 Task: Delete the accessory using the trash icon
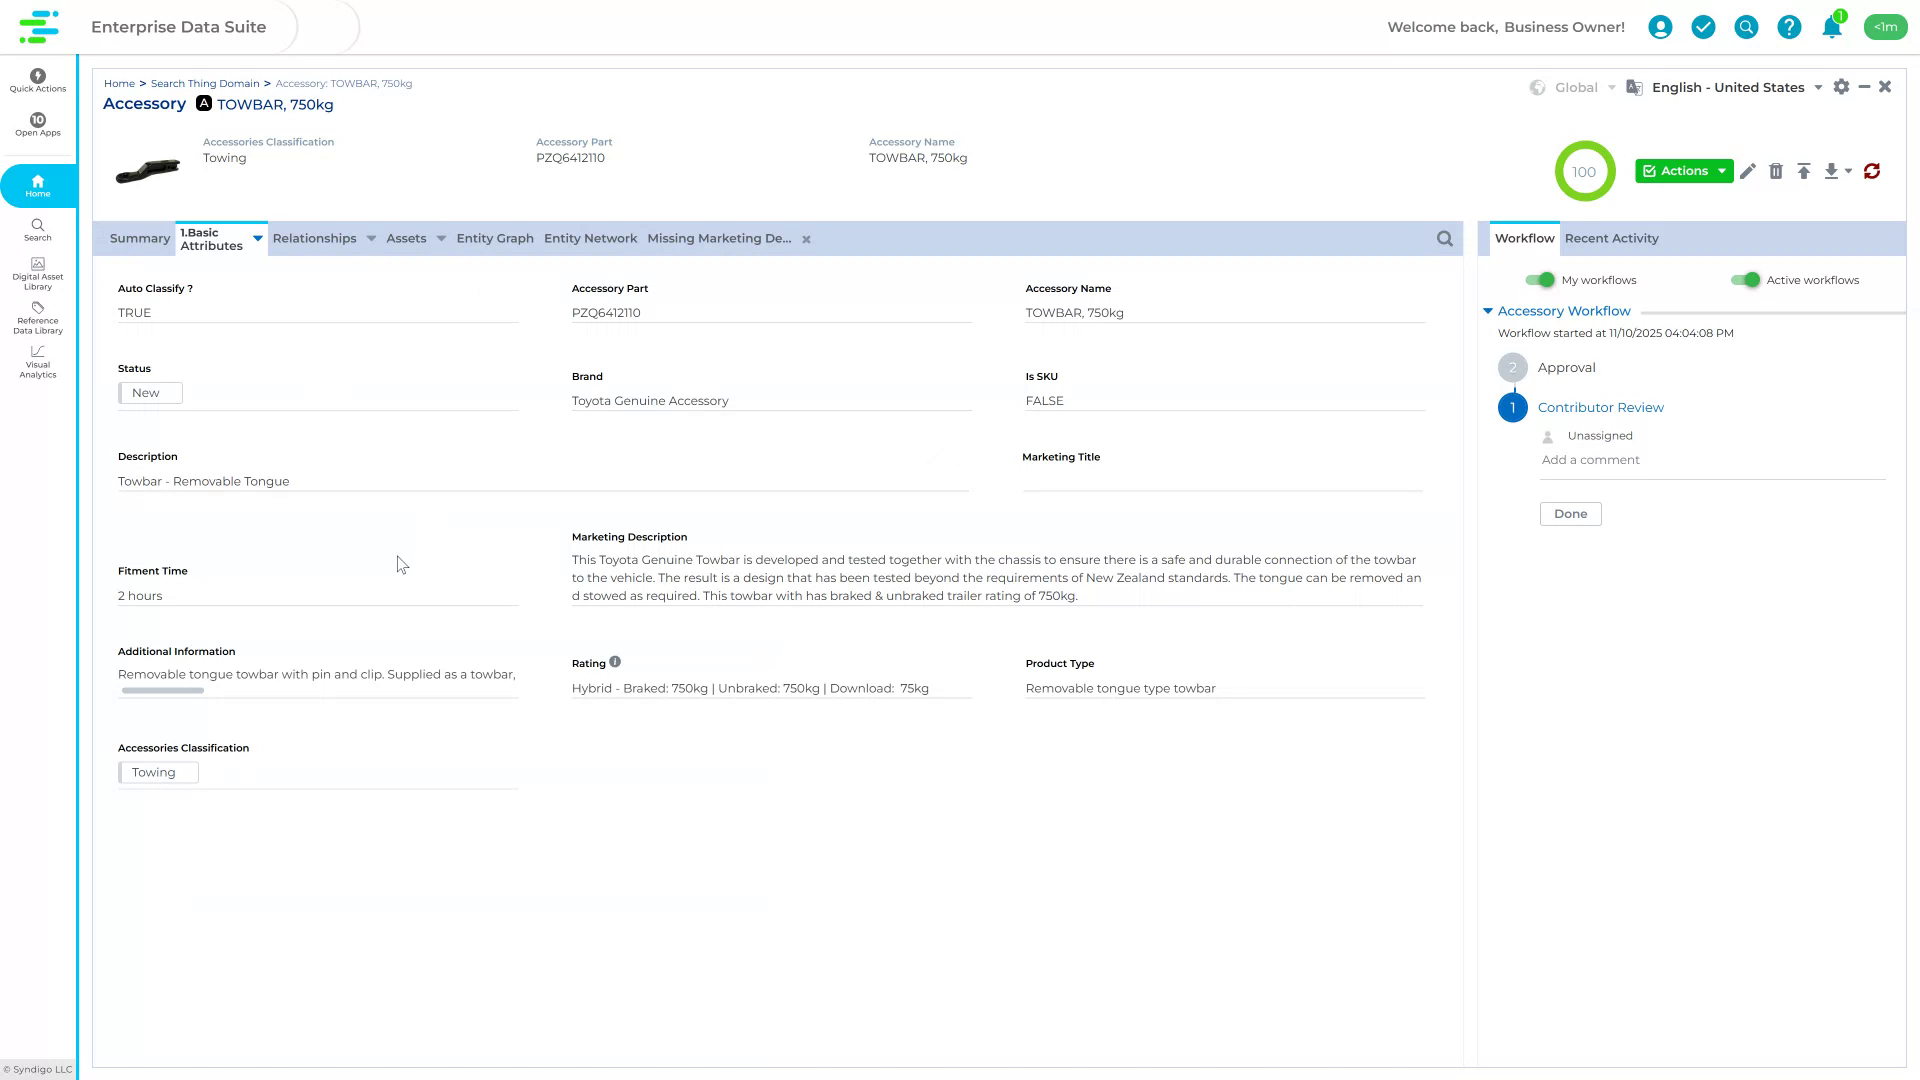click(x=1777, y=171)
